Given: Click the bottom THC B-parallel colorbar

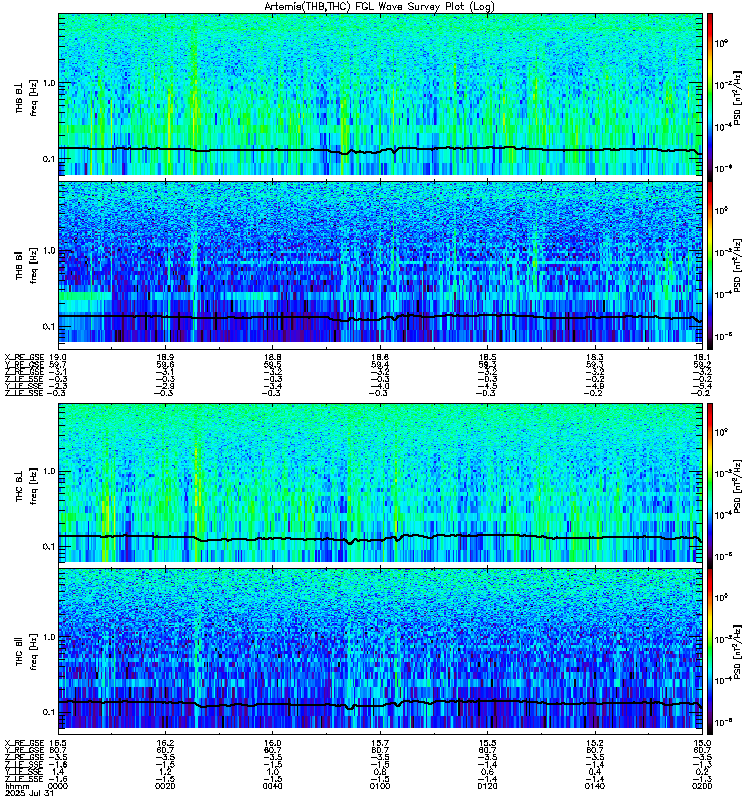Looking at the screenshot, I should pos(710,652).
